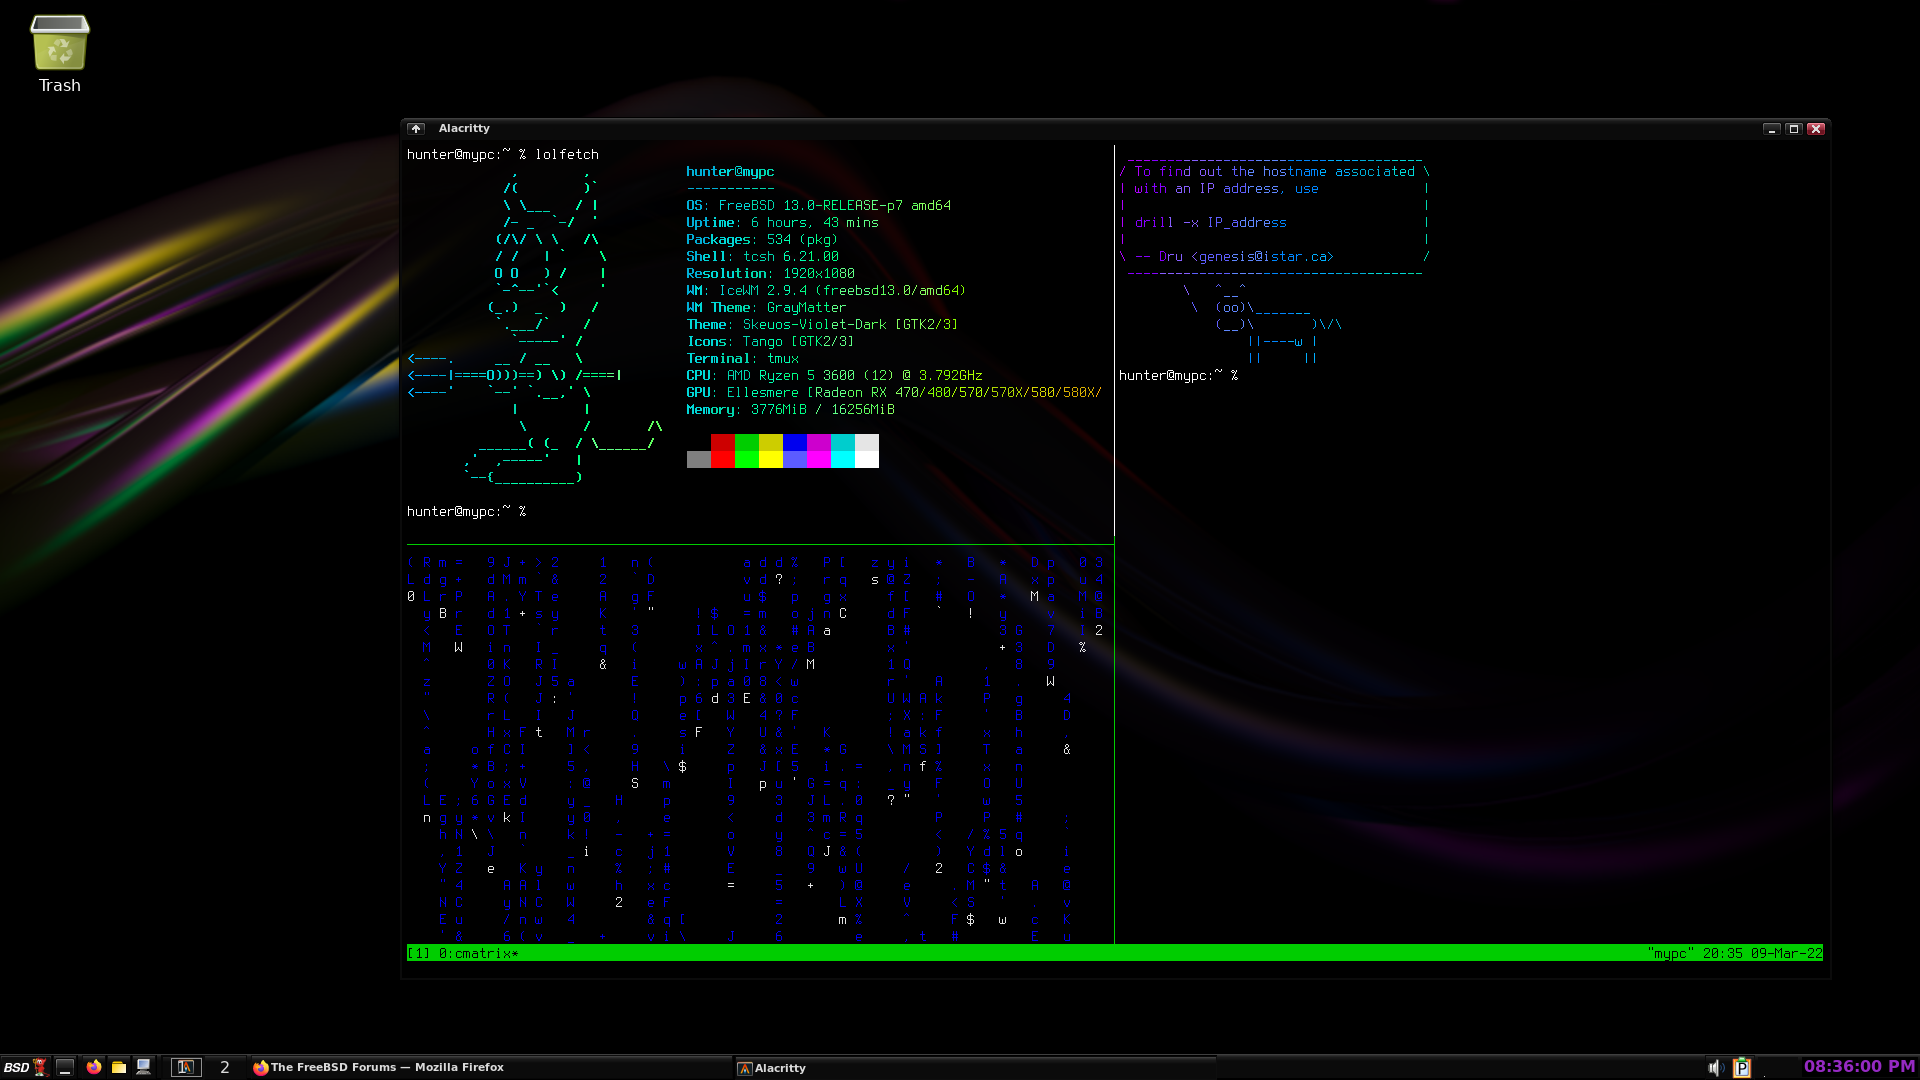
Task: Focus the right pane shell prompt
Action: 1178,375
